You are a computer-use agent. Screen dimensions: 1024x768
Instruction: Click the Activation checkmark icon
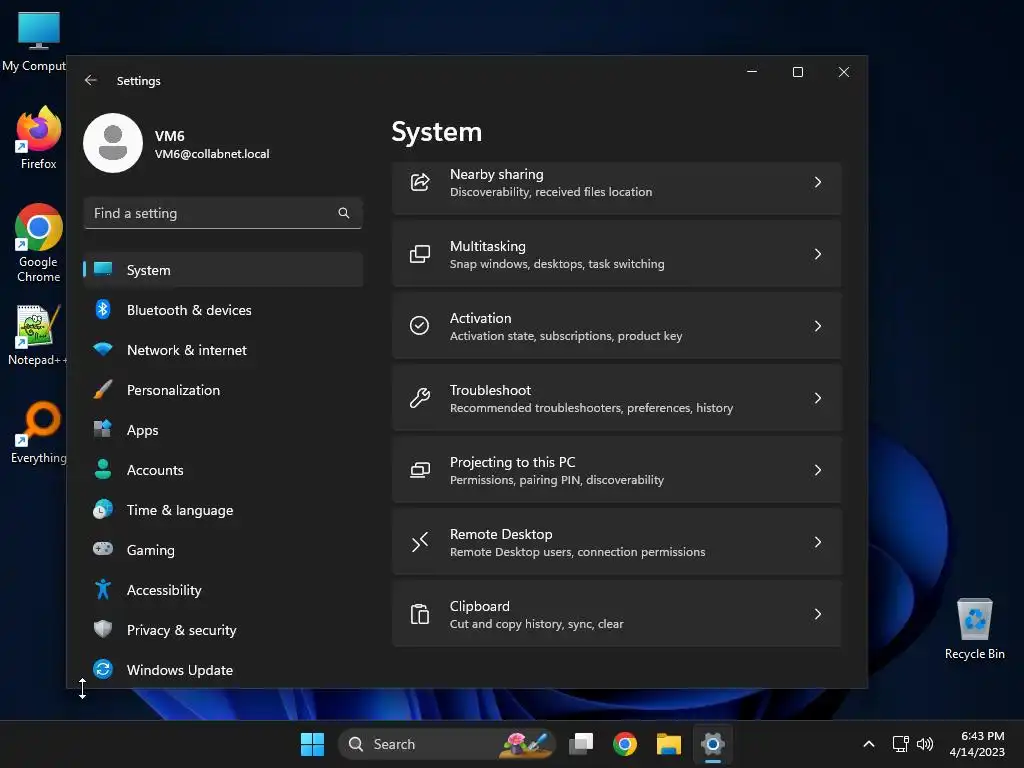coord(419,325)
